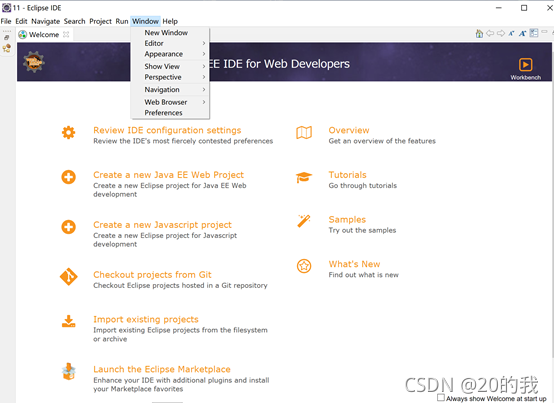Click the Workbench label in the banner

coord(525,77)
